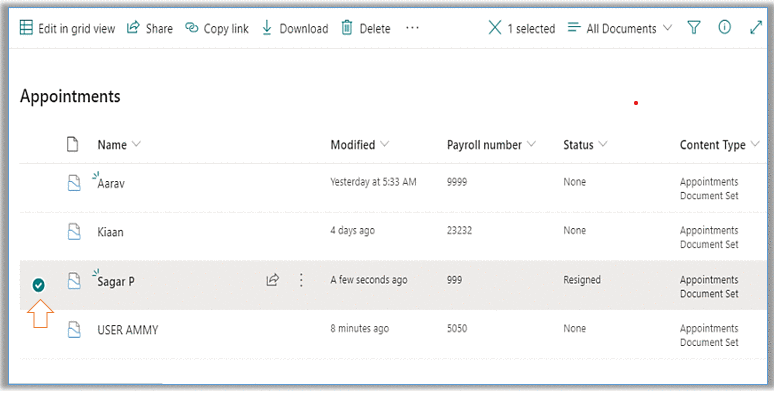Click Kiaan's Appointments Document Set content type
The width and height of the screenshot is (778, 419).
click(x=709, y=237)
